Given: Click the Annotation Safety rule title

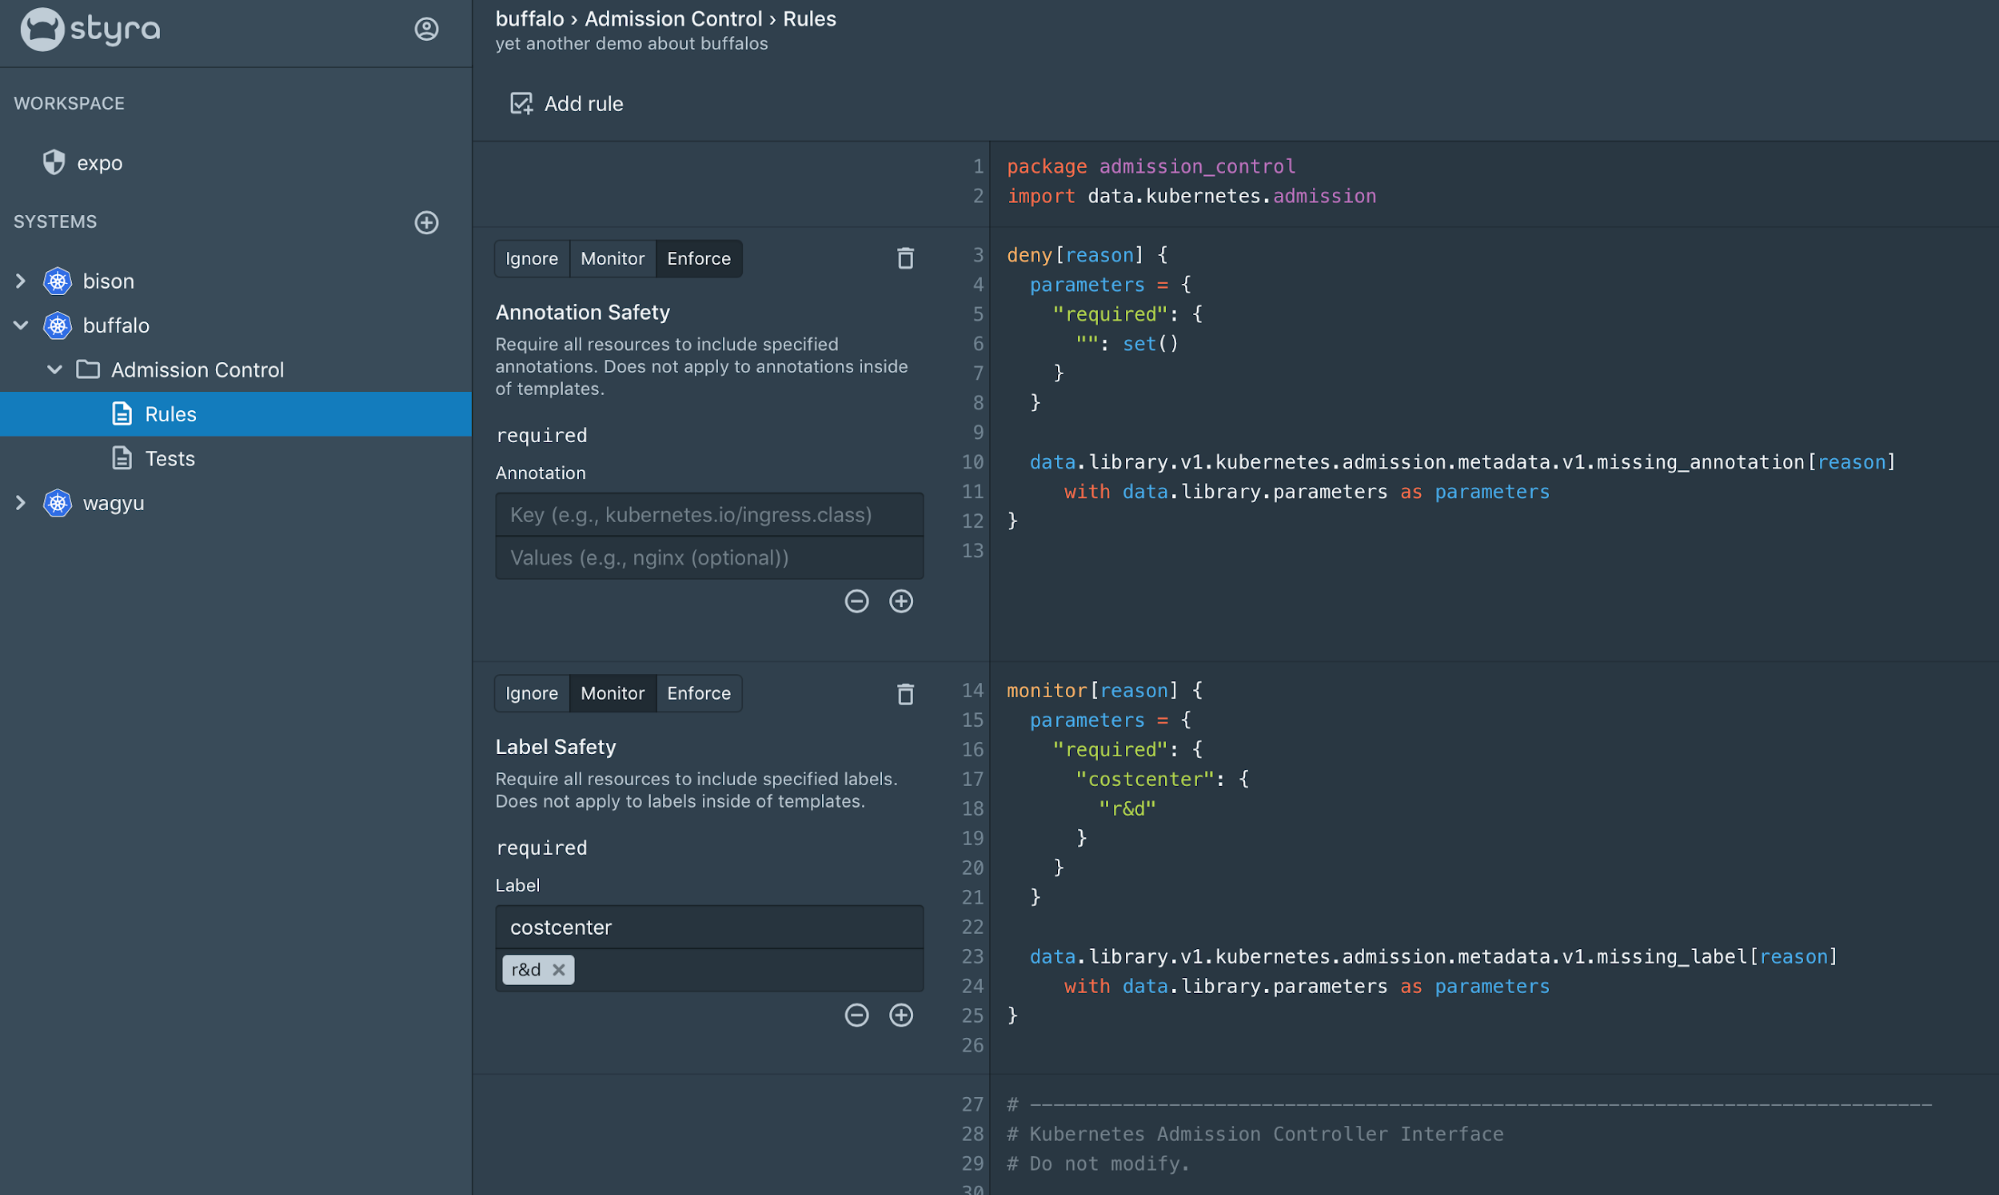Looking at the screenshot, I should (582, 312).
